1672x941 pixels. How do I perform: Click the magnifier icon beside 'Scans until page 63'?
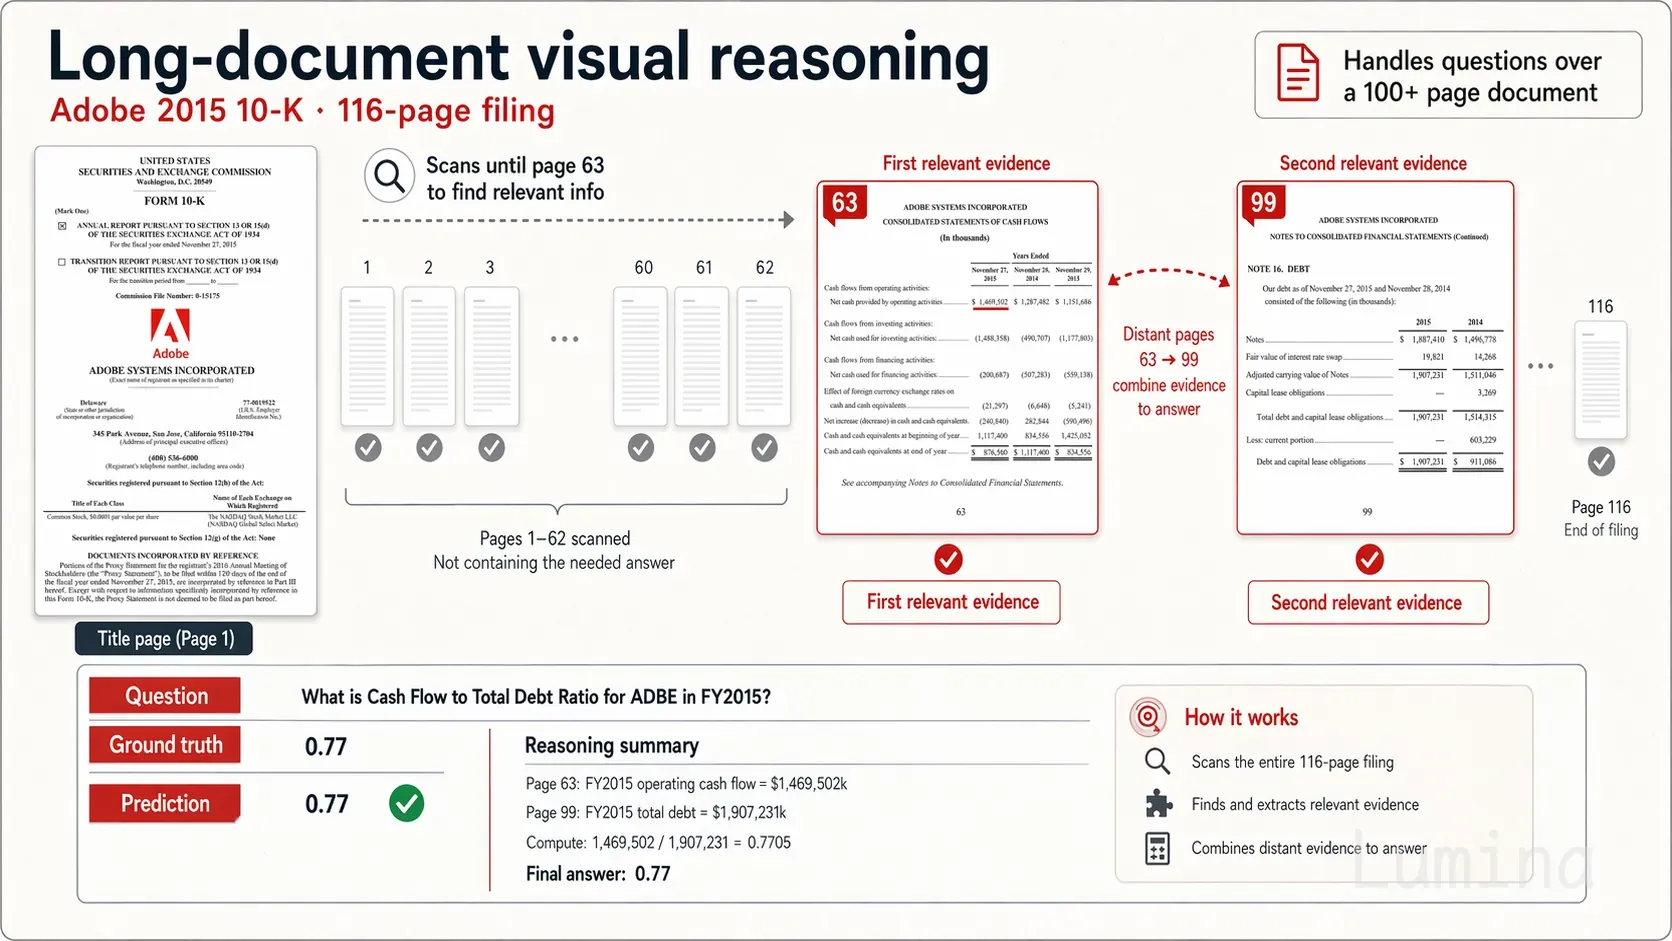pyautogui.click(x=389, y=176)
